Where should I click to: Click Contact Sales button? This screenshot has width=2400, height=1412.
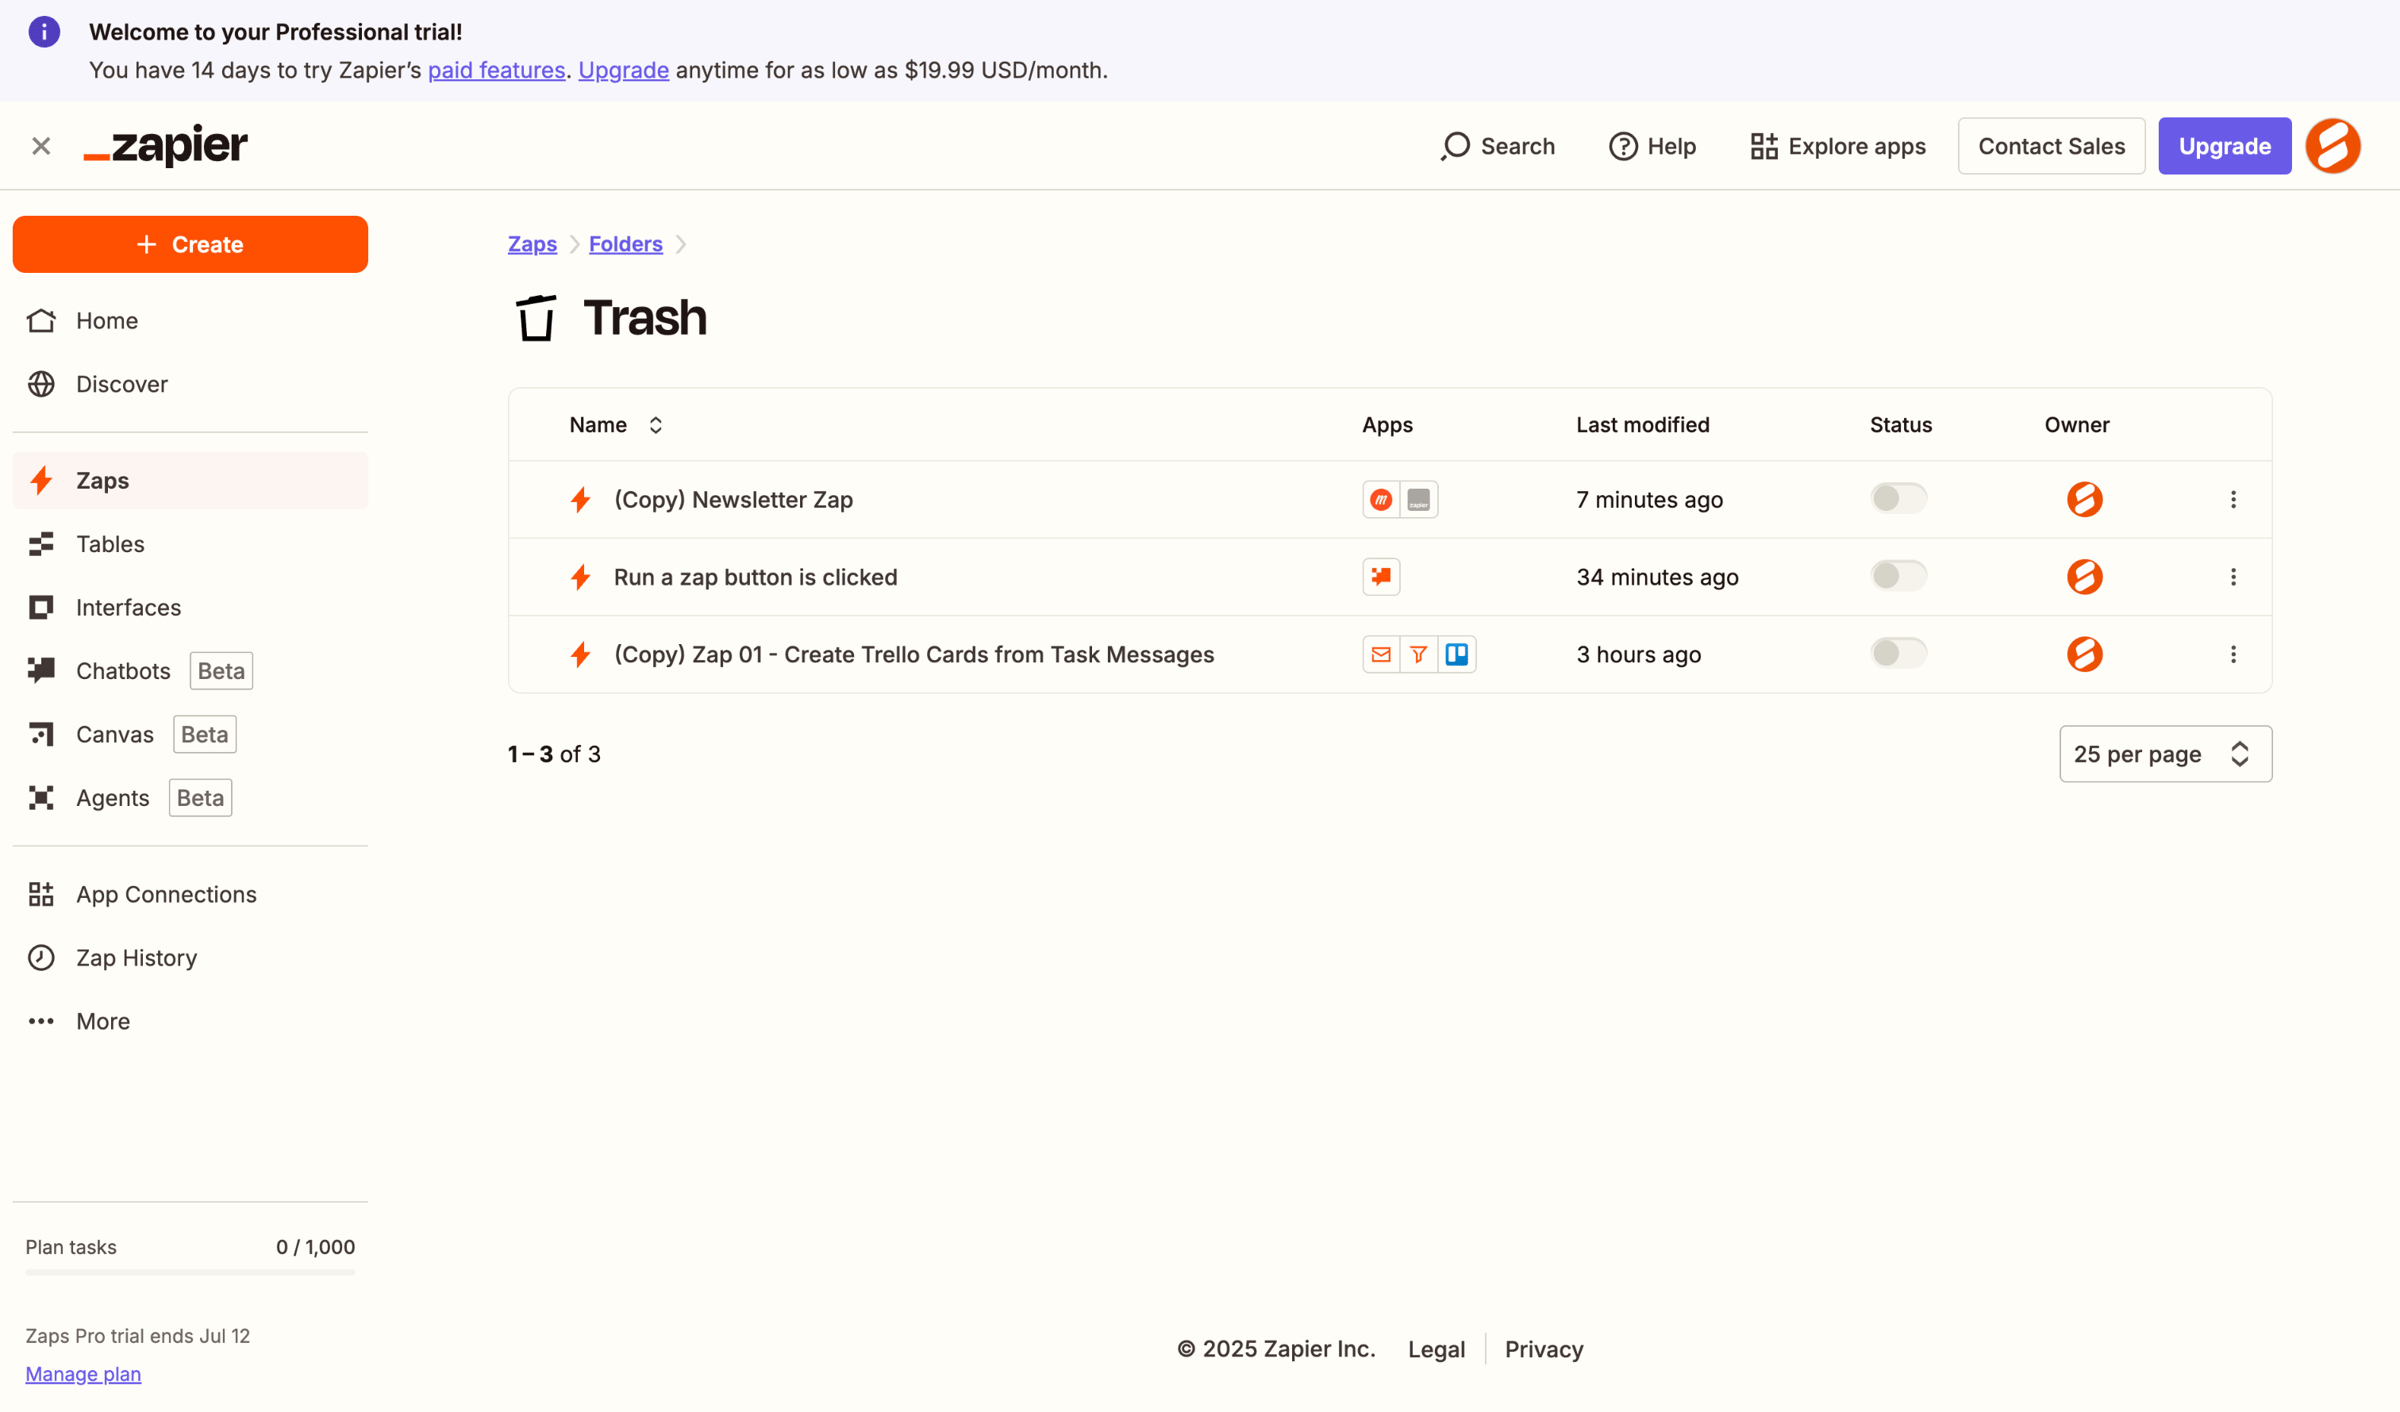coord(2051,146)
